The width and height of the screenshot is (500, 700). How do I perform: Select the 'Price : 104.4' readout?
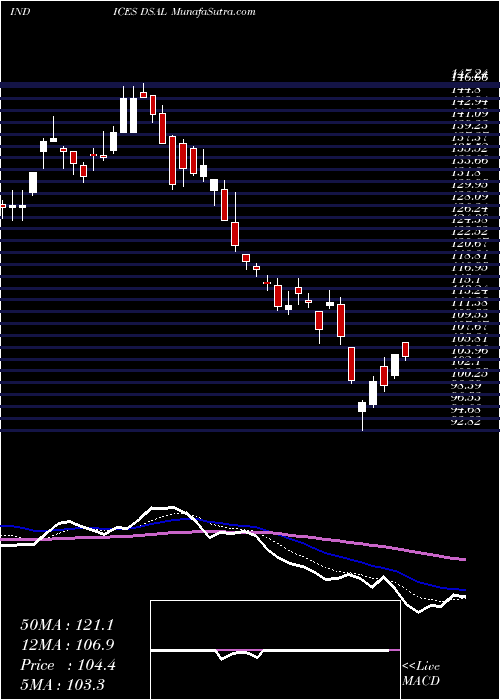pos(68,665)
